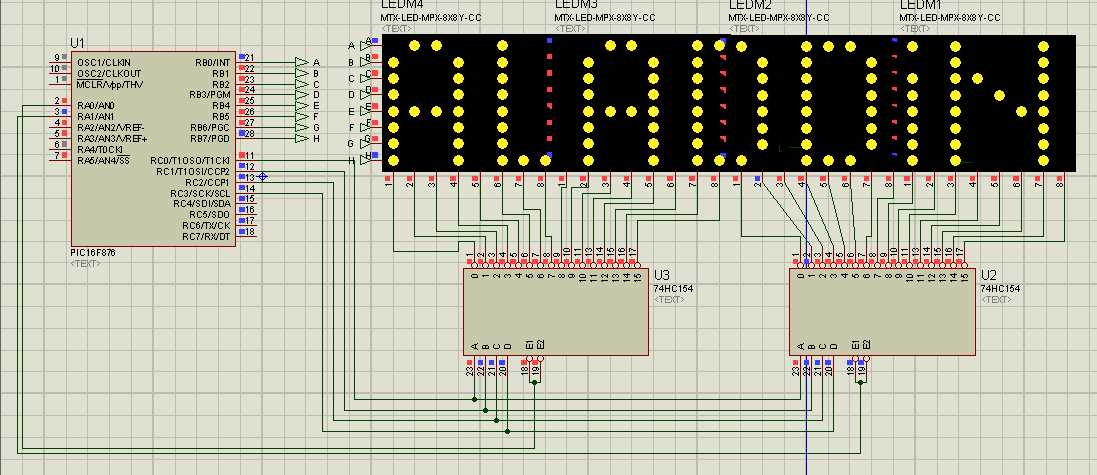Click the RC7/RX/DT pin label
Image resolution: width=1097 pixels, height=475 pixels.
click(206, 236)
